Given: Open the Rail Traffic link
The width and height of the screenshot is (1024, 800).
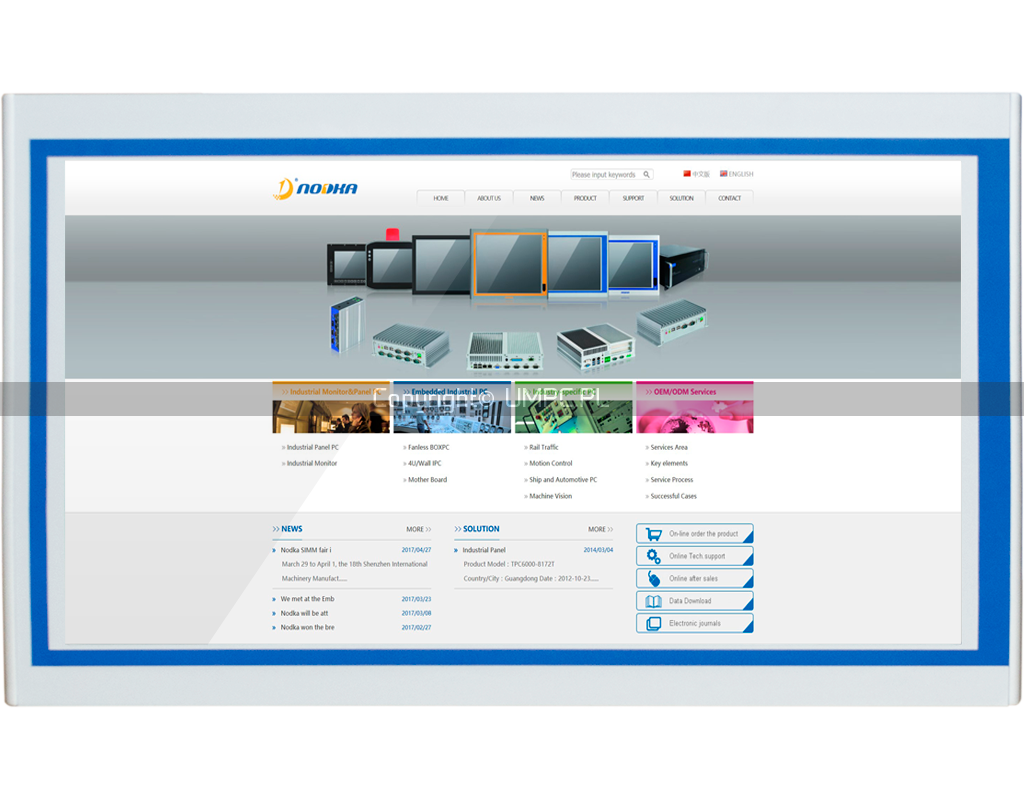Looking at the screenshot, I should tap(544, 447).
